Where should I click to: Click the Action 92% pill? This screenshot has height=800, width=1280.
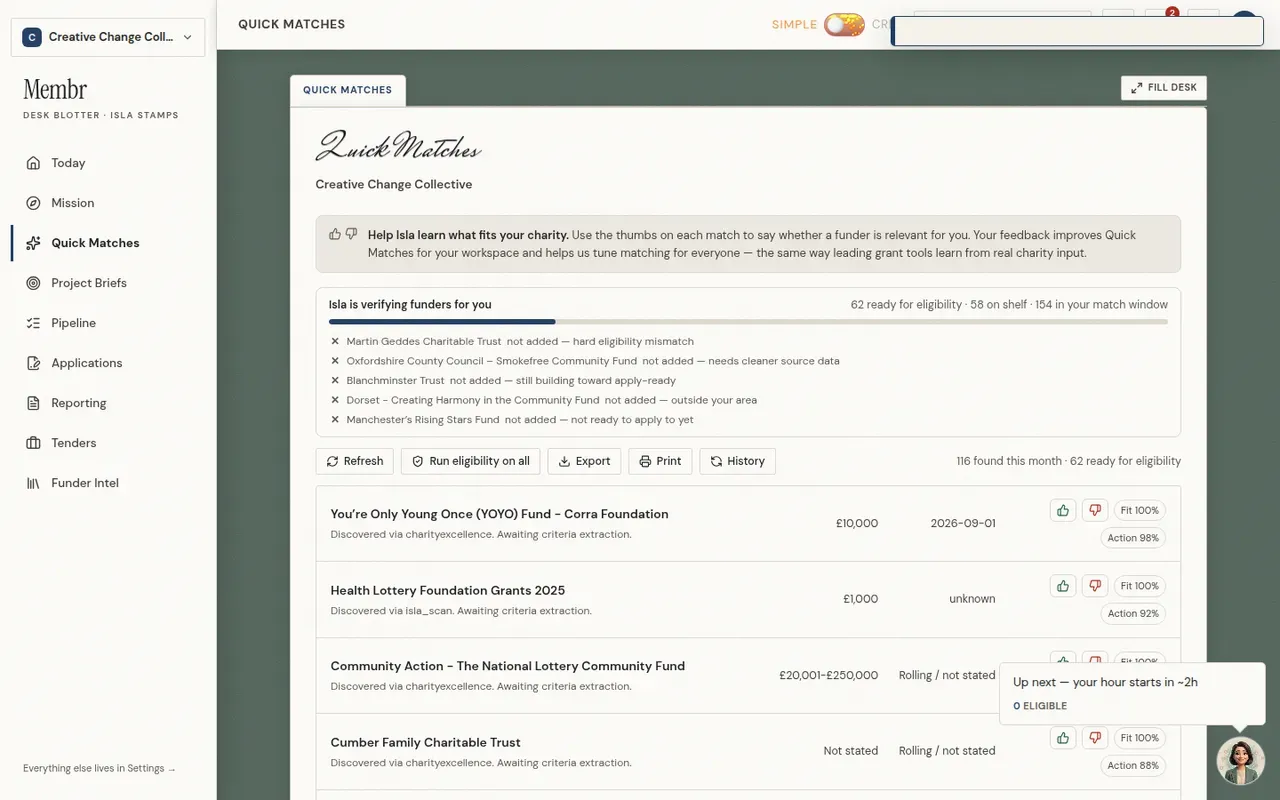tap(1133, 614)
